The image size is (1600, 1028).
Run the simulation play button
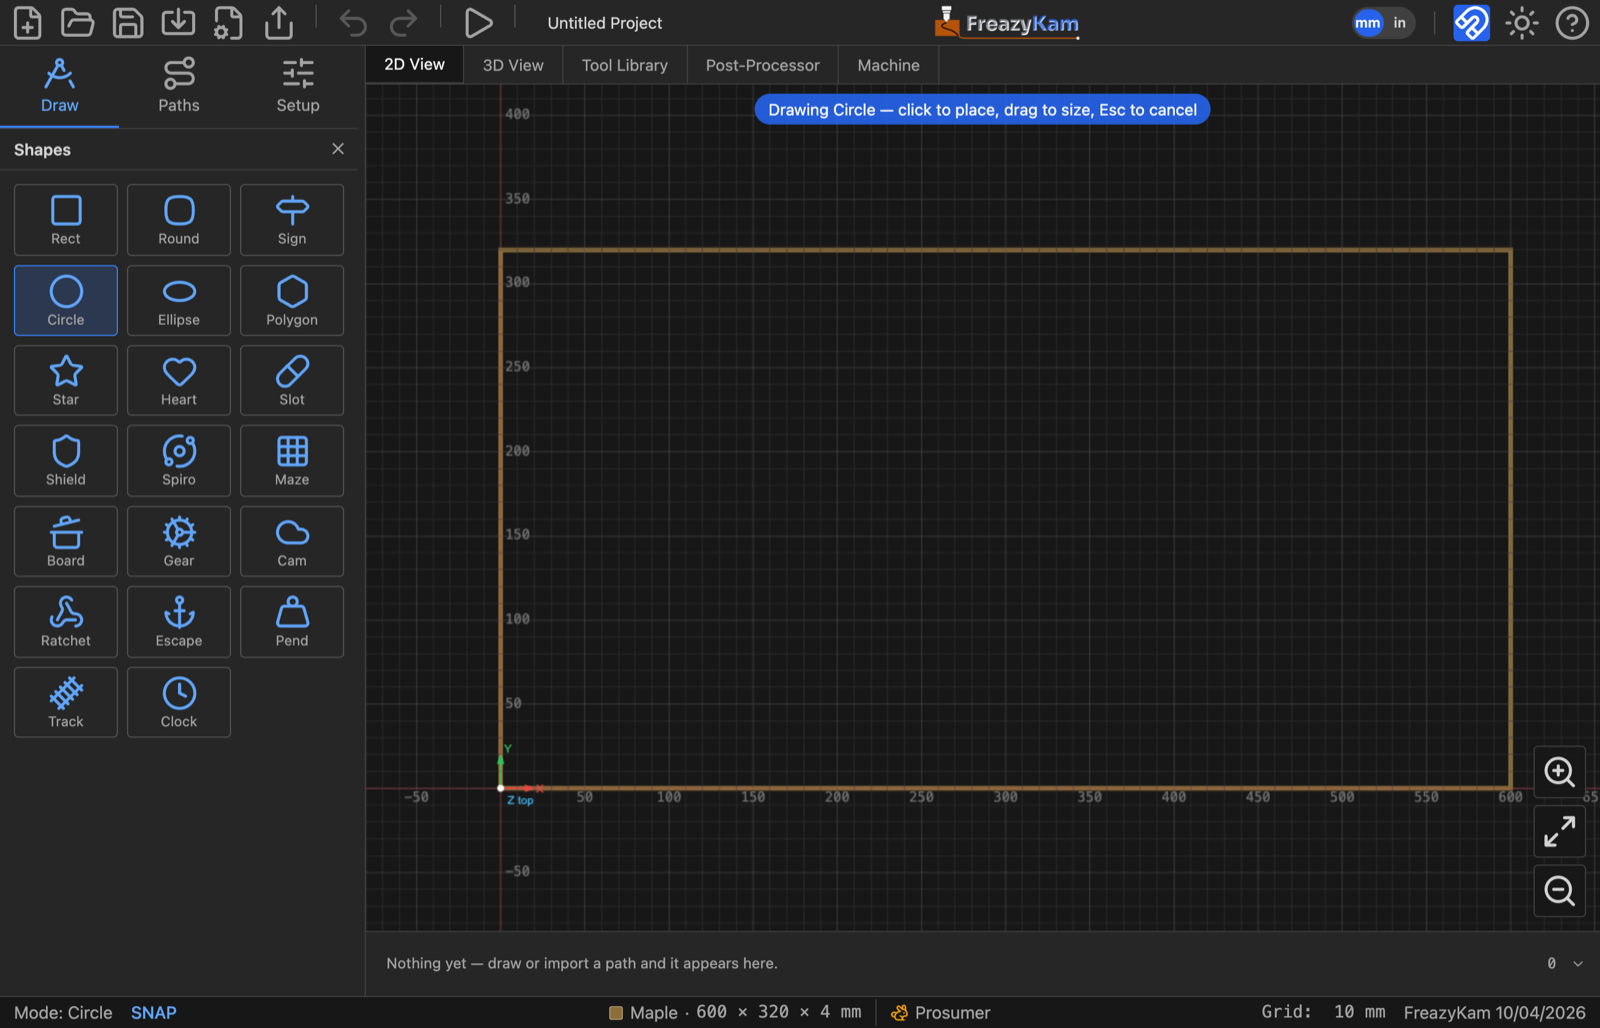tap(478, 23)
